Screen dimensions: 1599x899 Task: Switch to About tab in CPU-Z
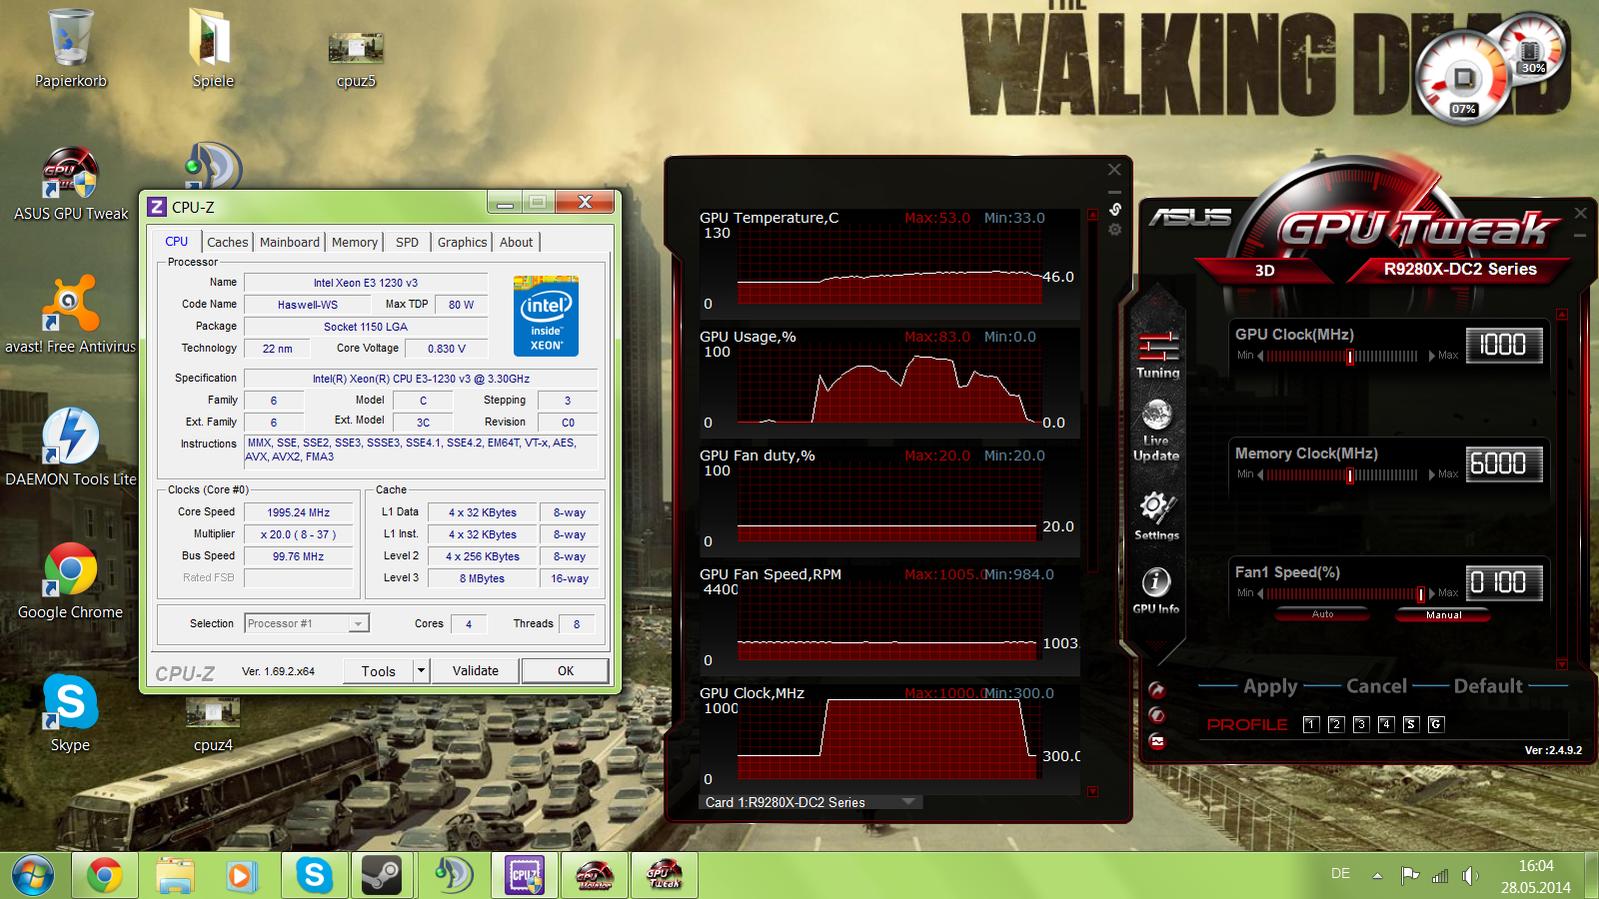point(516,242)
